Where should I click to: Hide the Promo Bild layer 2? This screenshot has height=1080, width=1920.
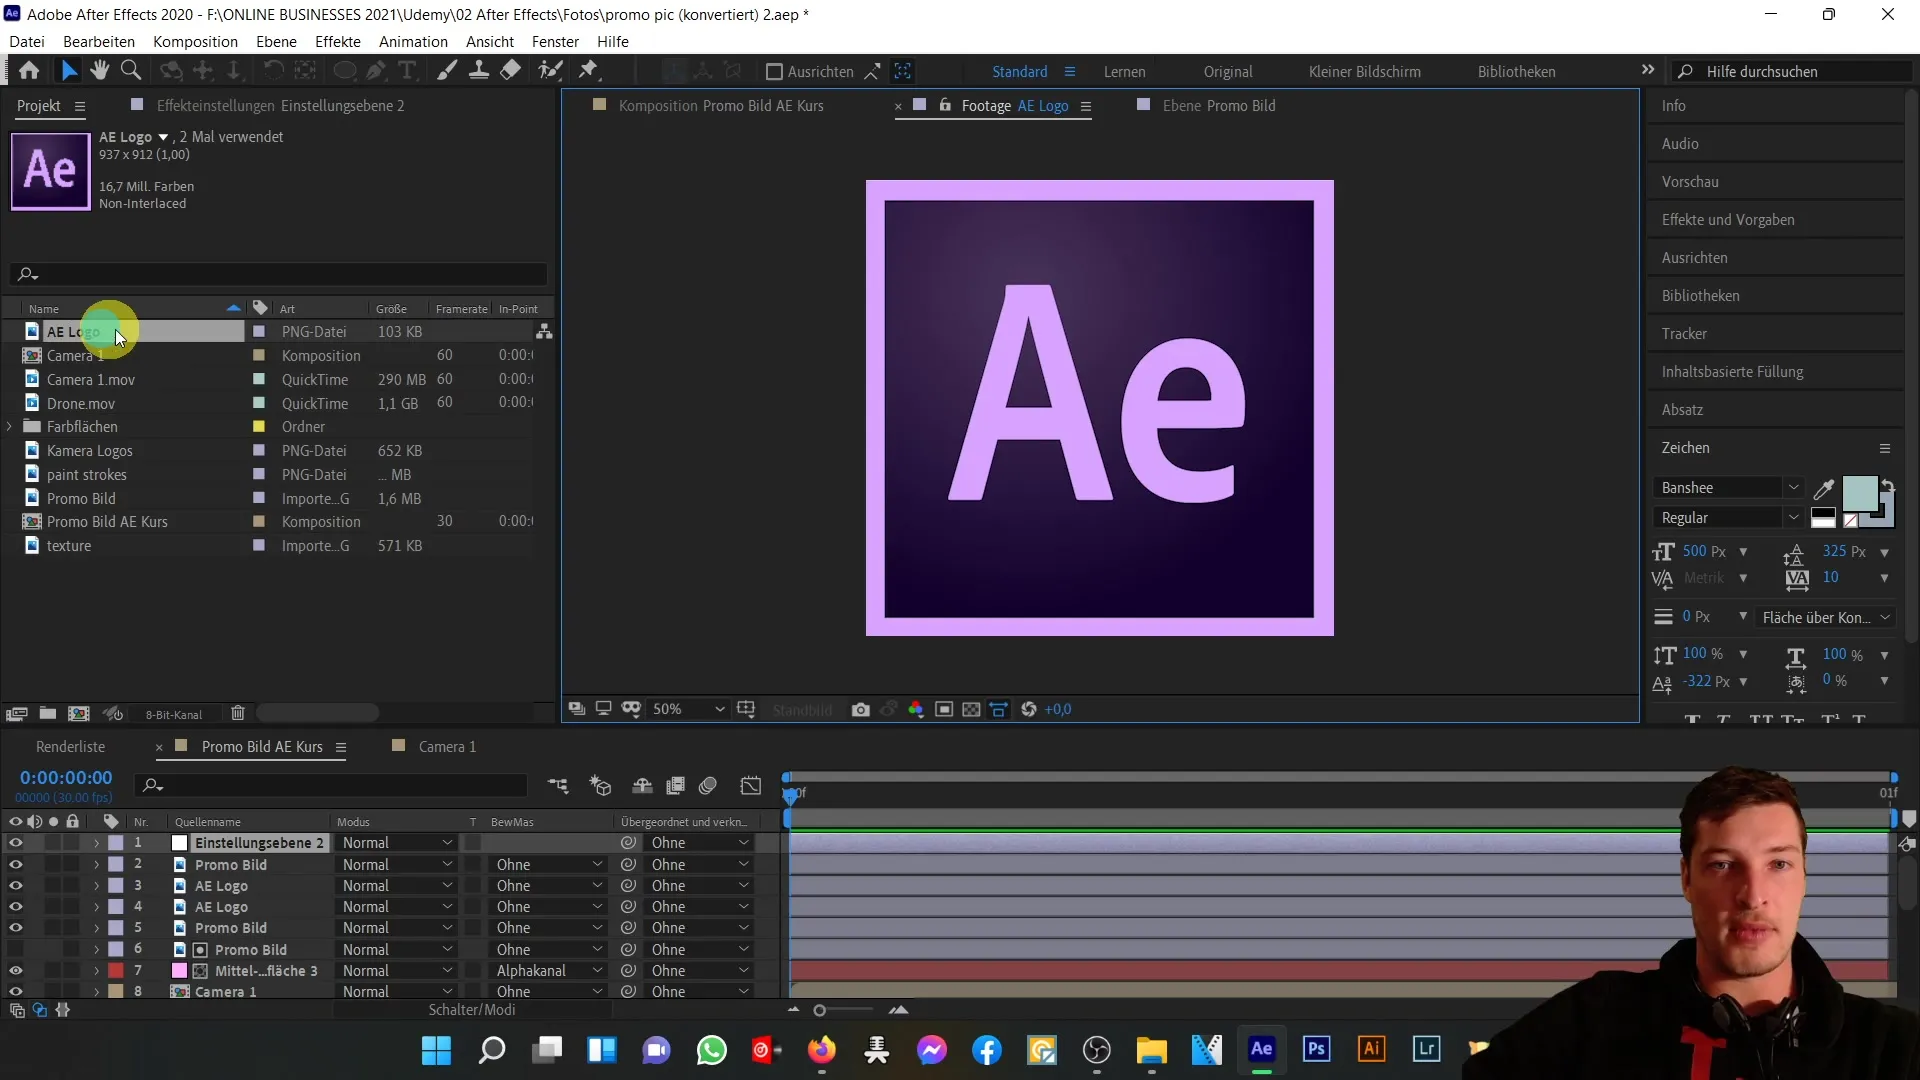15,864
